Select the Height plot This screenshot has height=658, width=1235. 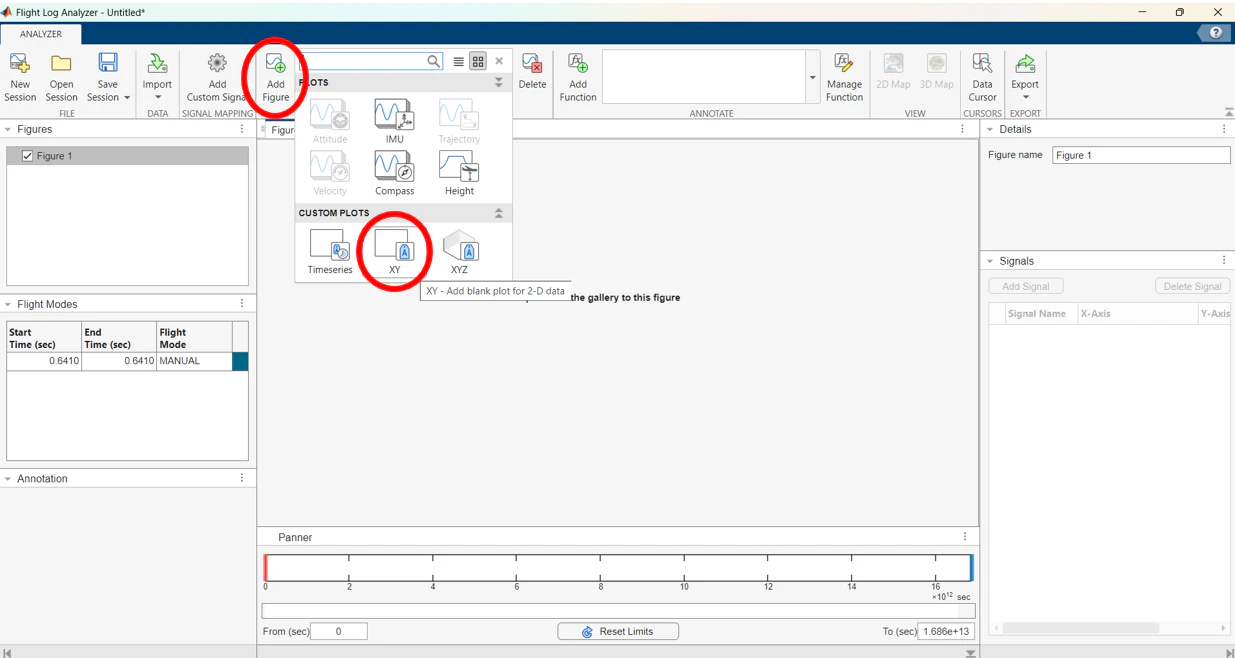459,173
